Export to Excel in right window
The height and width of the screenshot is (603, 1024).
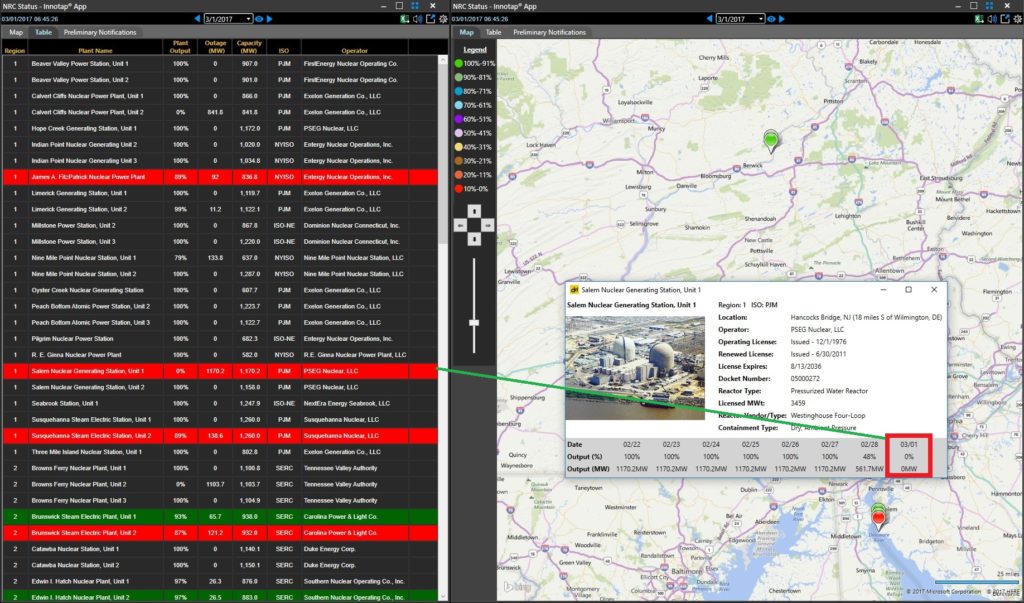pyautogui.click(x=980, y=19)
